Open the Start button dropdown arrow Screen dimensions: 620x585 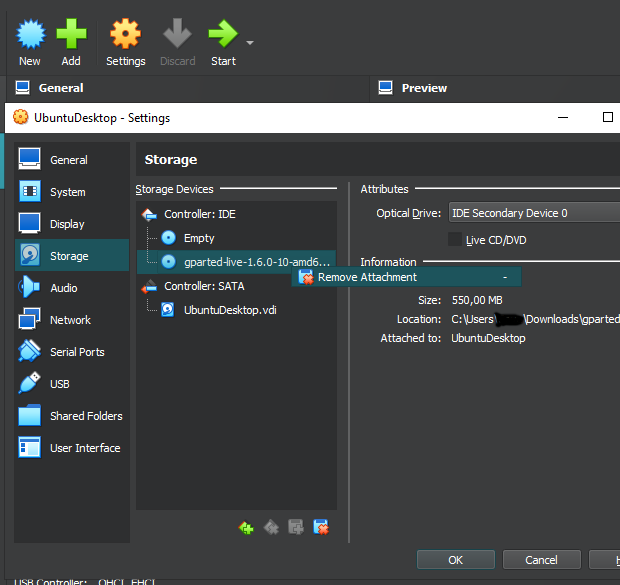(x=250, y=42)
